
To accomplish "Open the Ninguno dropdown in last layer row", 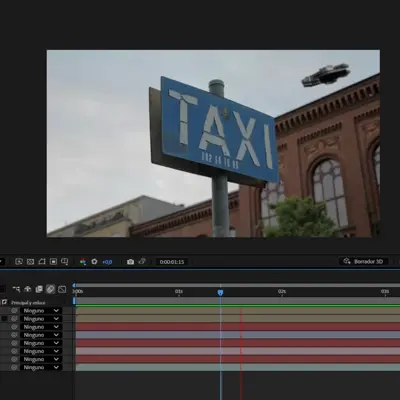I will pos(41,367).
